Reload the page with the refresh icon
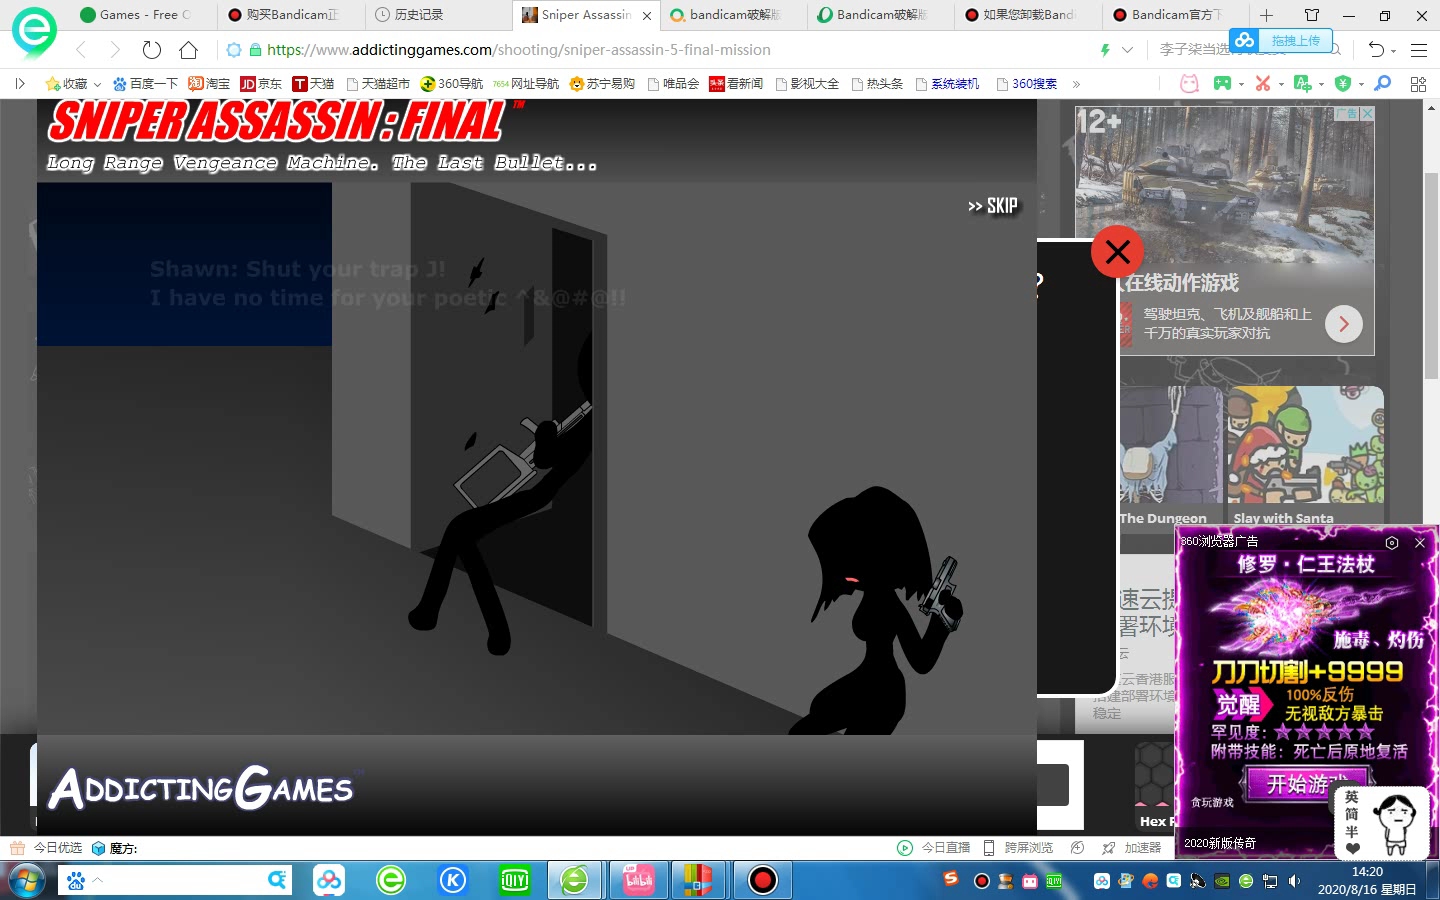This screenshot has height=900, width=1440. [x=152, y=50]
